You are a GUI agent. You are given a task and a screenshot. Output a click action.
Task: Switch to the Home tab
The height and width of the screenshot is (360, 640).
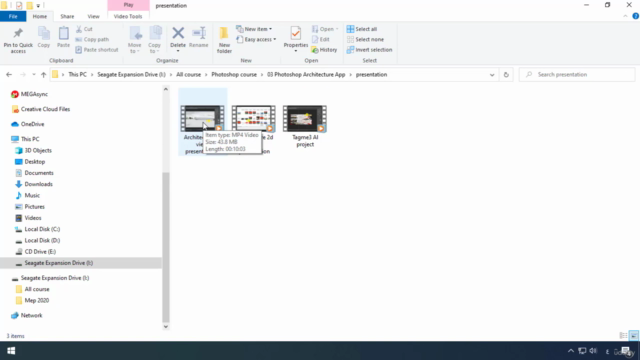tap(40, 16)
